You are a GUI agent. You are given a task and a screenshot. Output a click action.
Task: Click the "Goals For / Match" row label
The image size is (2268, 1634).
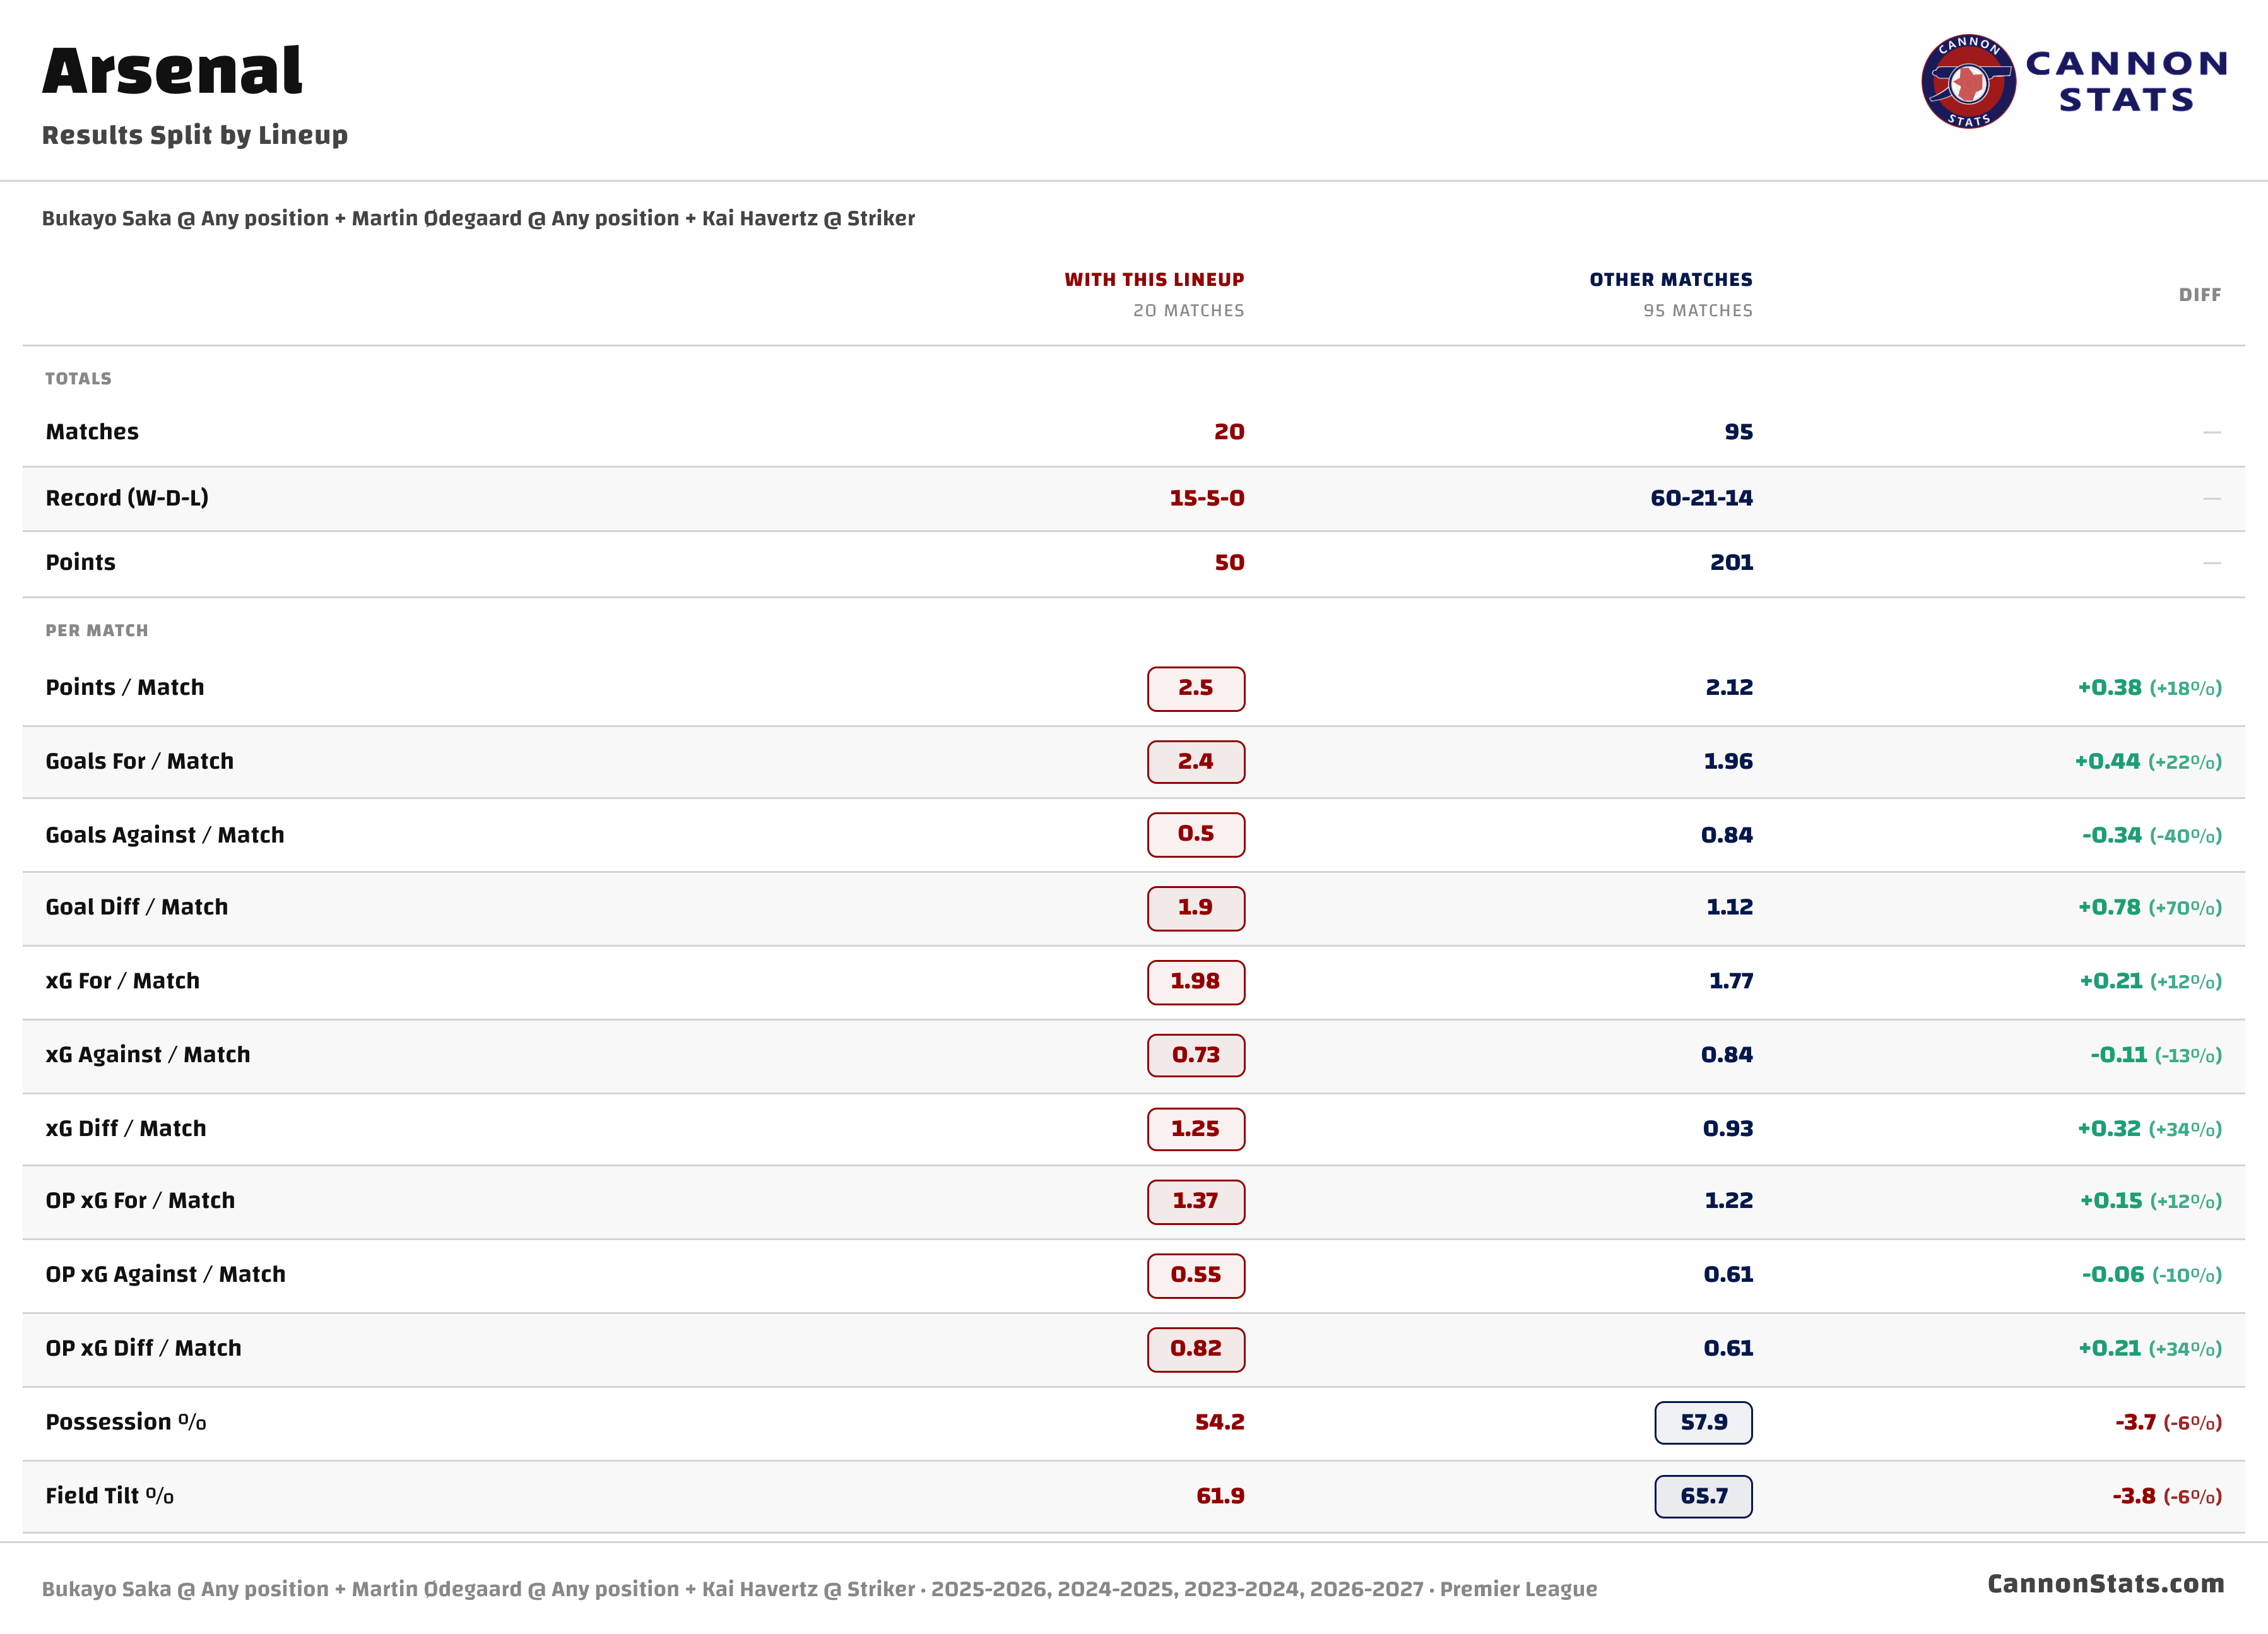pos(139,762)
